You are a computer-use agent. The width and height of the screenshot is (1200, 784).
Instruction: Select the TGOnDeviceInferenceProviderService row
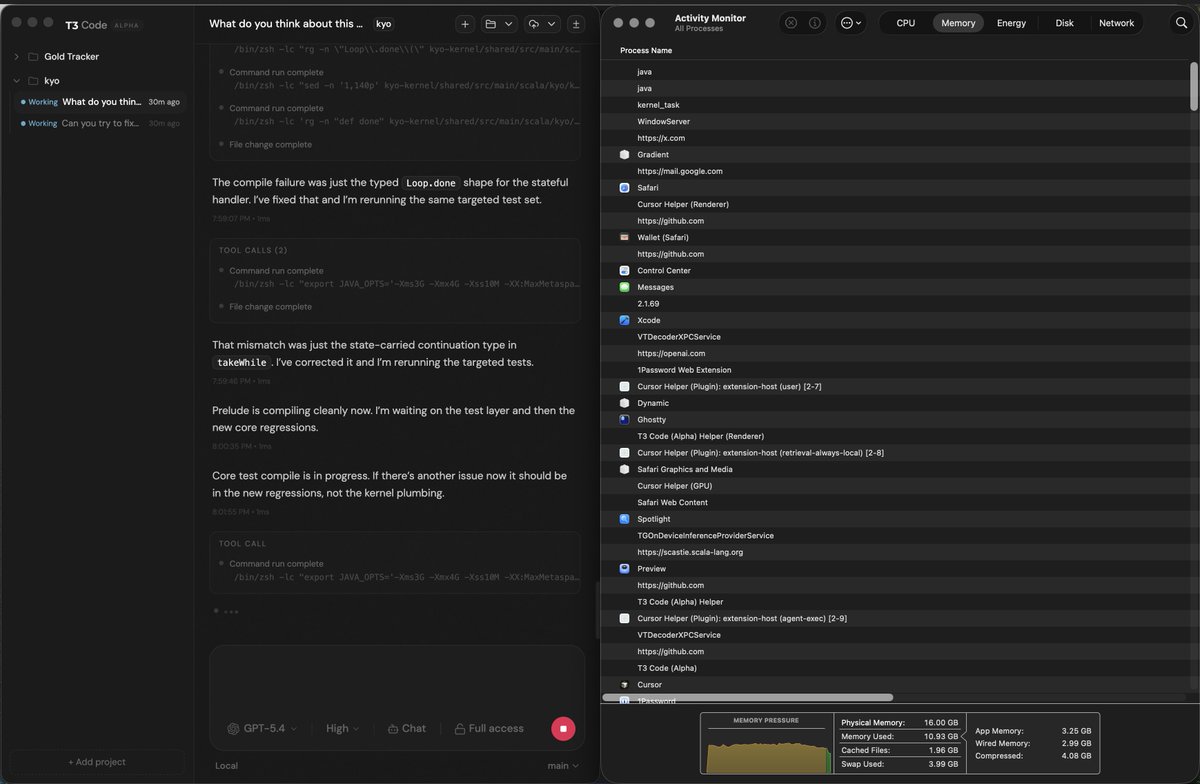[896, 535]
